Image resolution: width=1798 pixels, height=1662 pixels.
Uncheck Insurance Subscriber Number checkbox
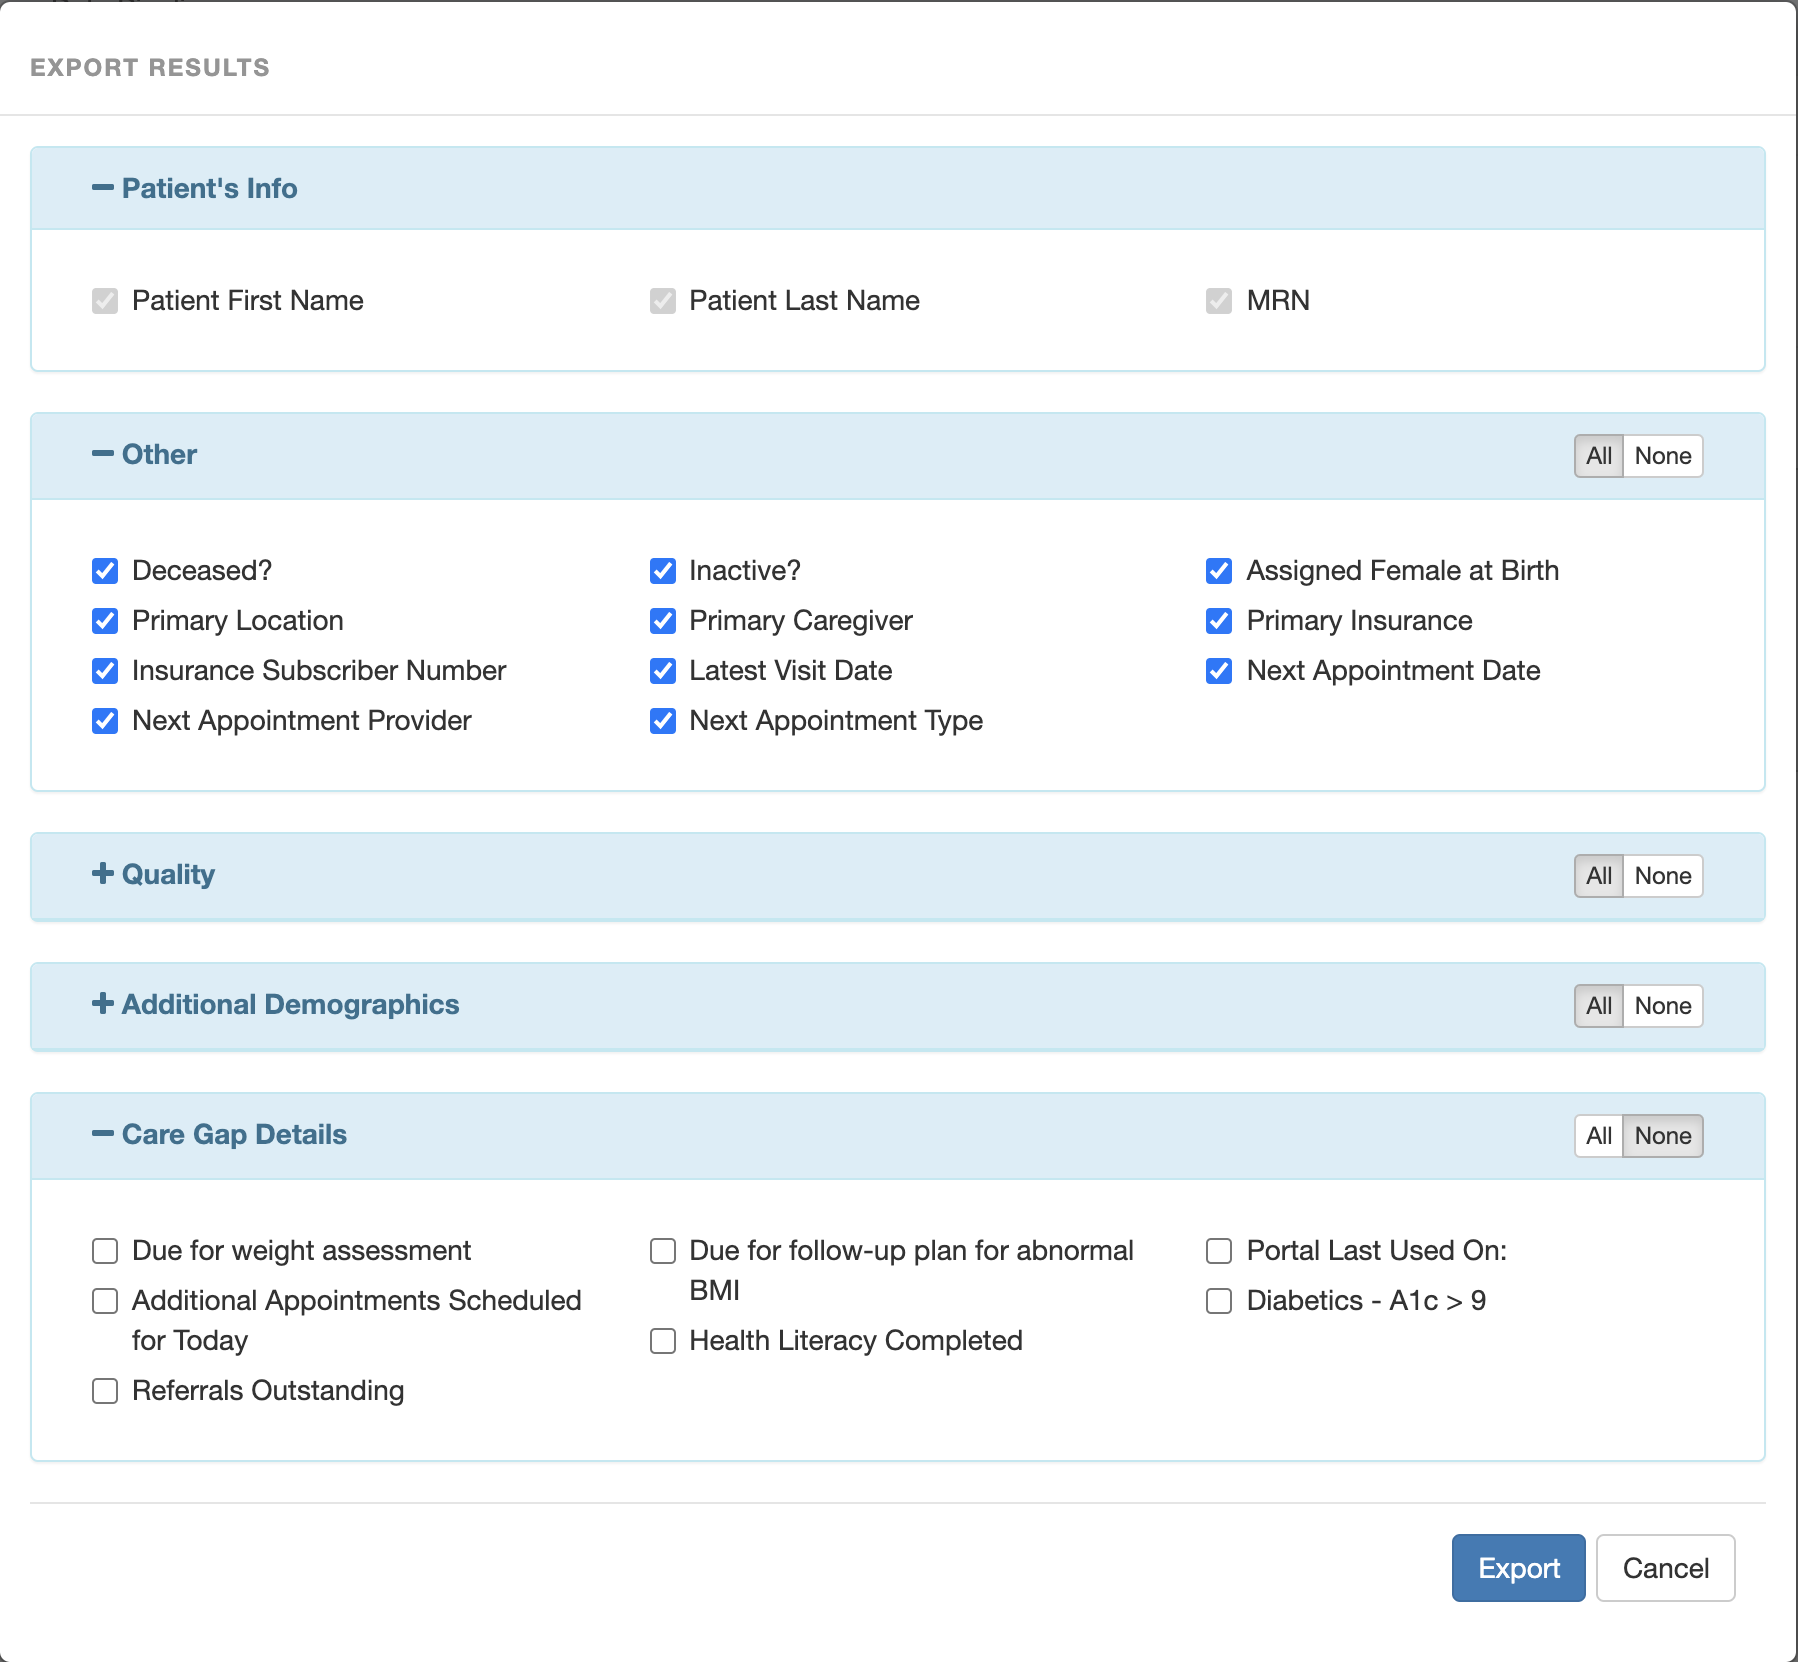coord(105,671)
